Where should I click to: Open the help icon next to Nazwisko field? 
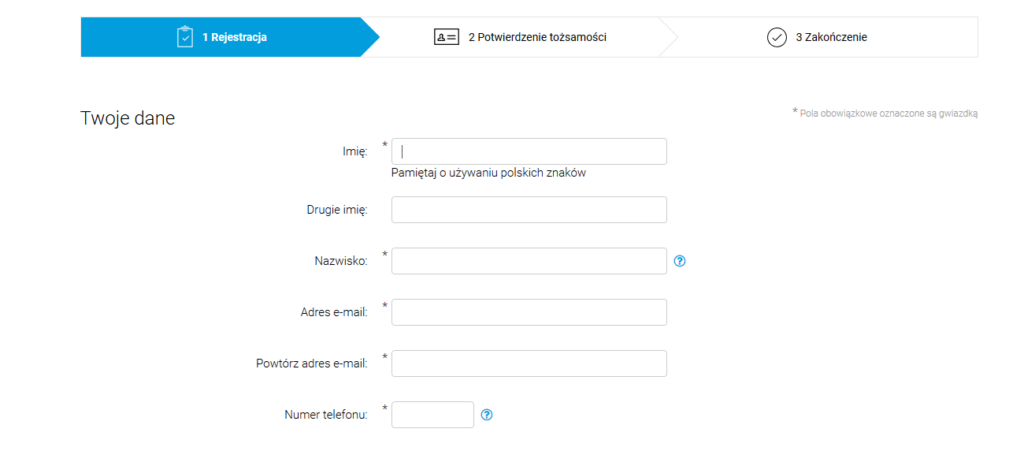tap(680, 261)
